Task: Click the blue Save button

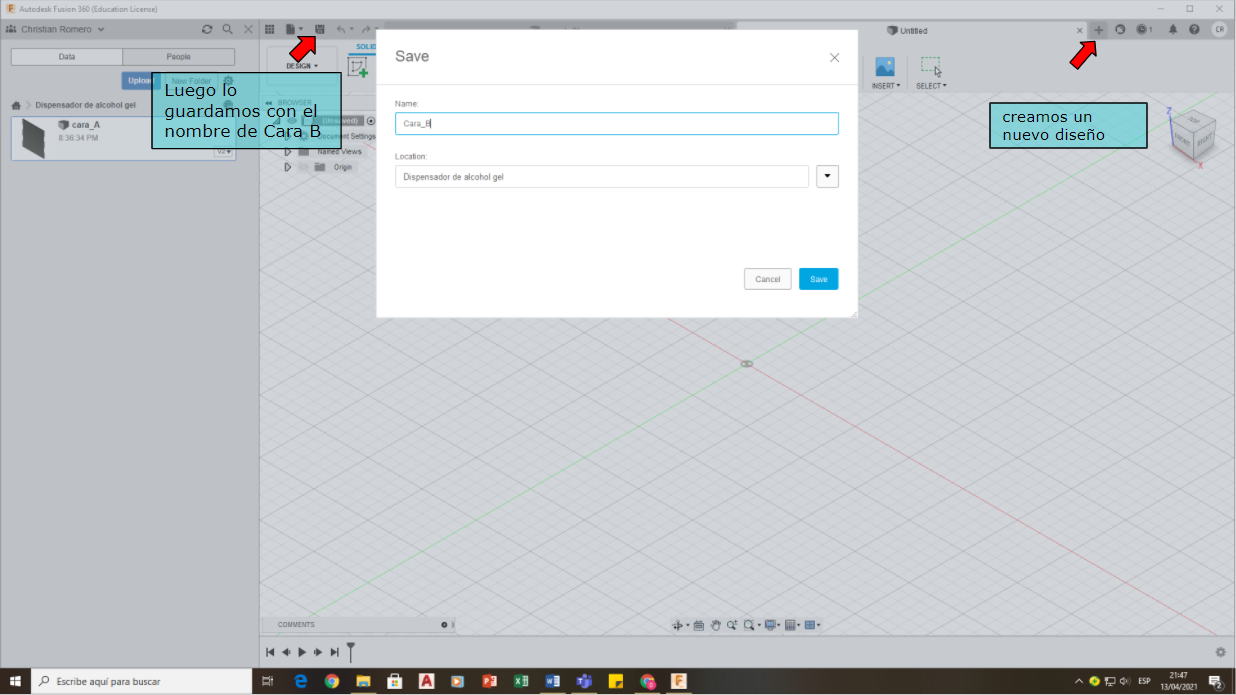Action: pos(819,279)
